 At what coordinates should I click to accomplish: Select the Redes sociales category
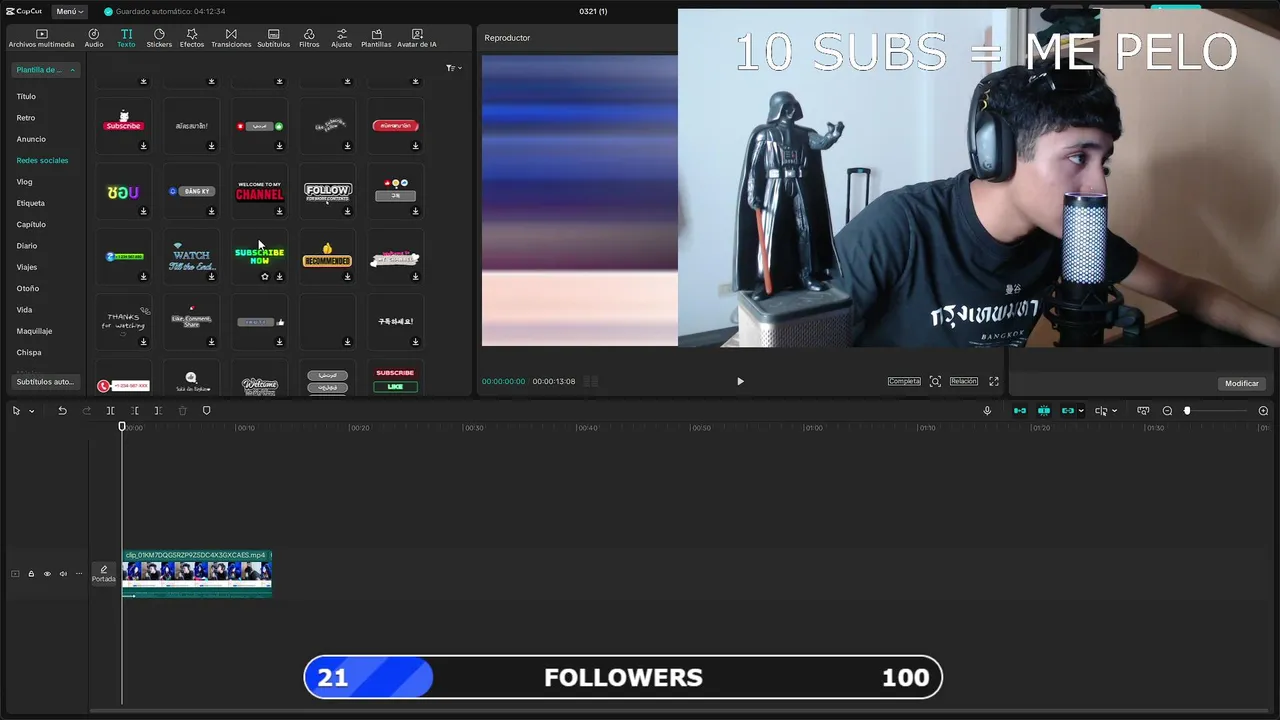42,160
